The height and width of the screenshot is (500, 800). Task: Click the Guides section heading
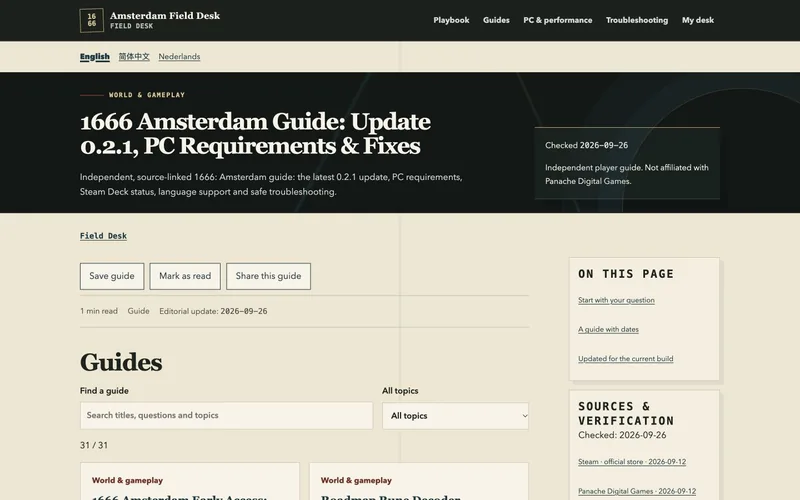pyautogui.click(x=121, y=362)
